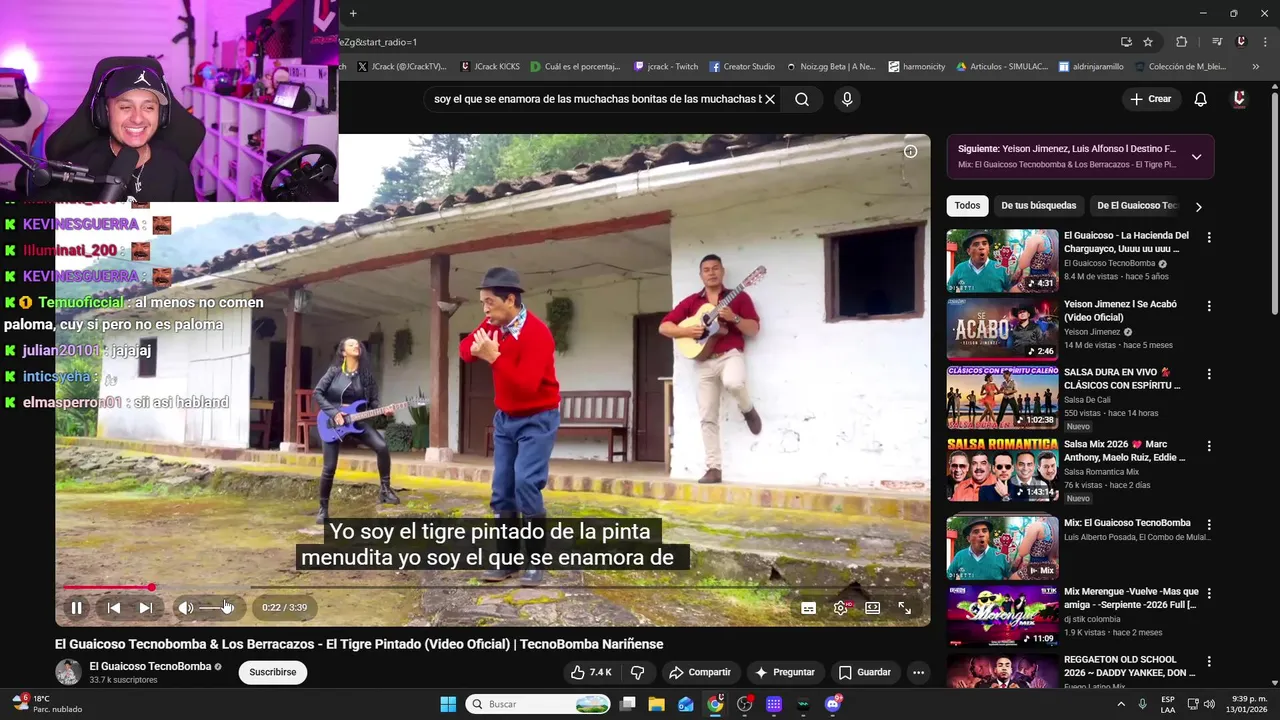Open options for La Hacienda Del Charguayco video
This screenshot has height=720, width=1280.
pyautogui.click(x=1209, y=238)
